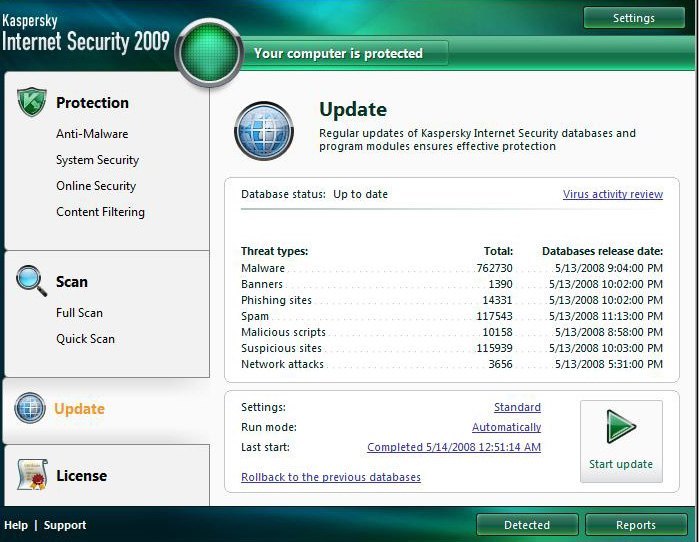Click the Automatically run mode link
699x542 pixels.
point(506,427)
